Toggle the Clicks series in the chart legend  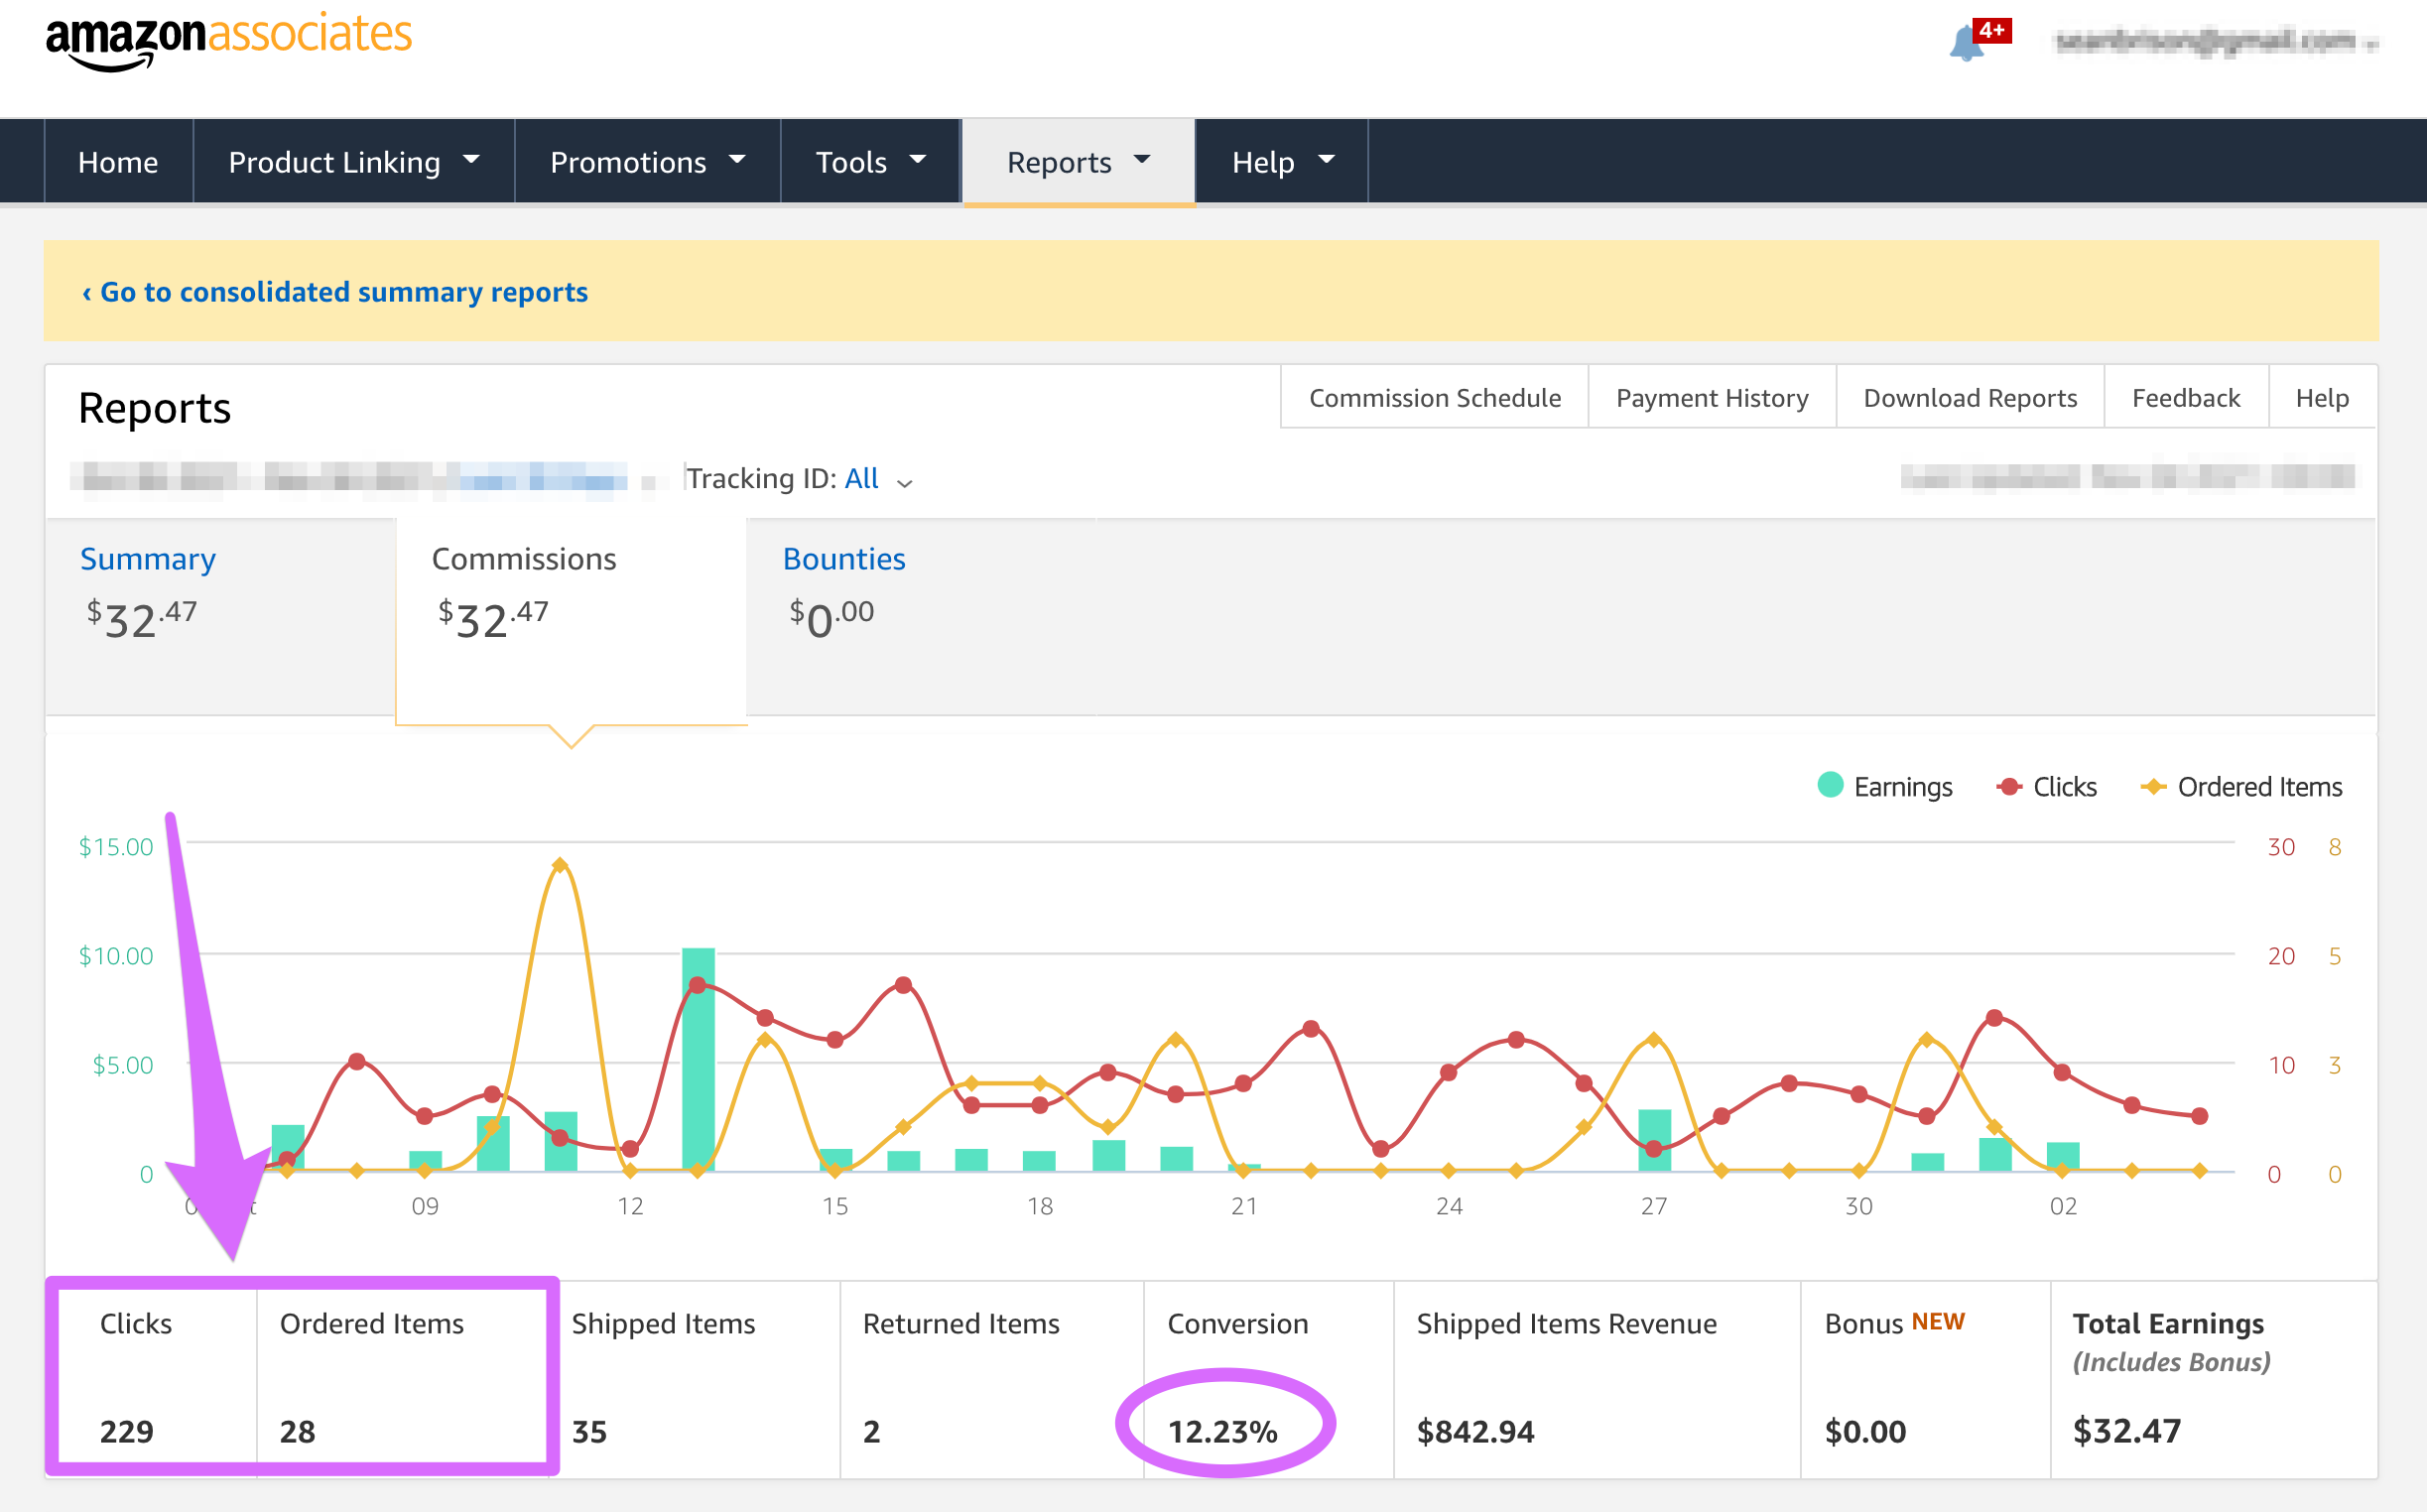(x=2047, y=787)
